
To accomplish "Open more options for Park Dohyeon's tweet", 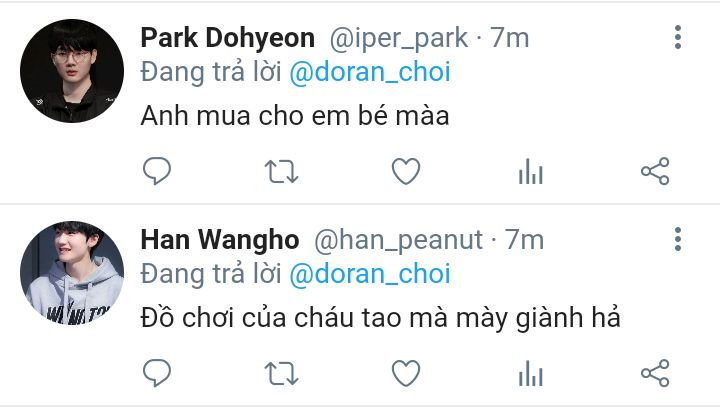I will point(678,37).
